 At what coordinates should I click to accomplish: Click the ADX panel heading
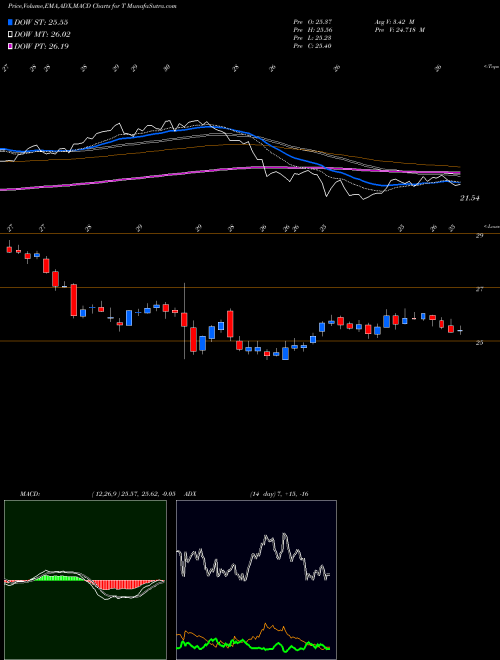[x=191, y=494]
